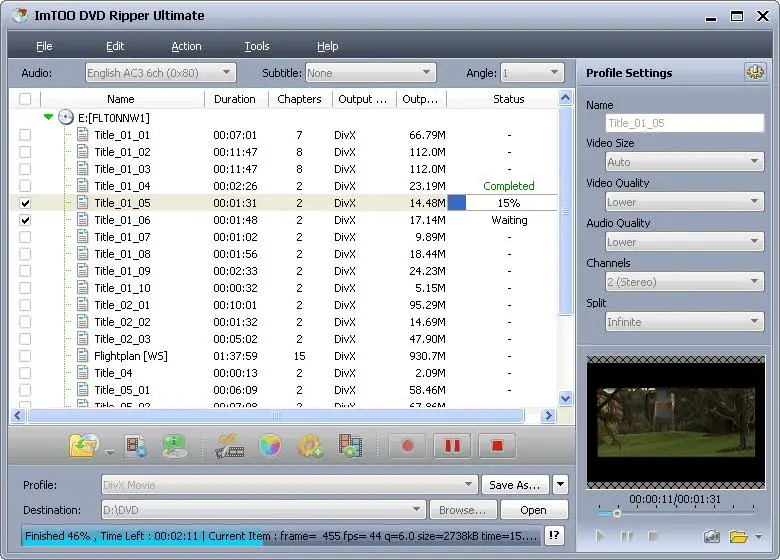Click the red record start ripping button
The width and height of the screenshot is (780, 560).
[407, 446]
